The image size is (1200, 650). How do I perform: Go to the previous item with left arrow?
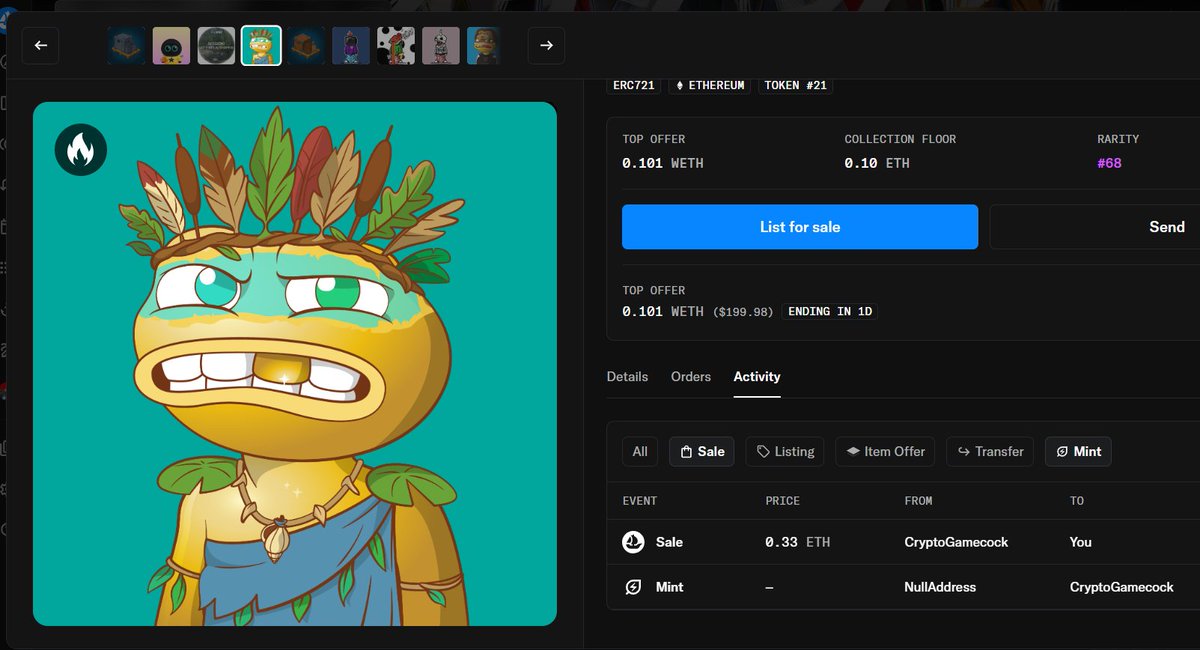point(41,45)
